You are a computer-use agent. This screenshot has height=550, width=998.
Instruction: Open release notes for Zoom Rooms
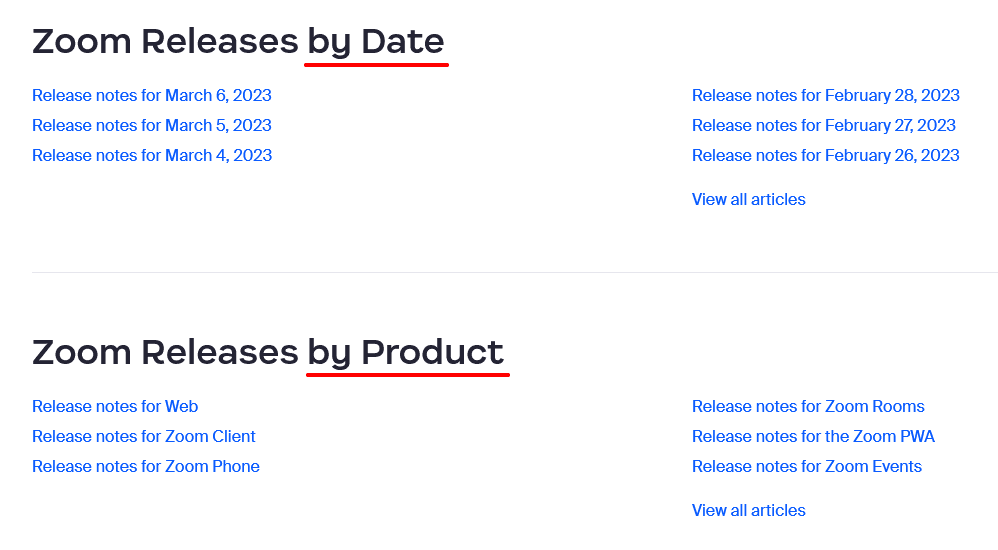point(808,407)
